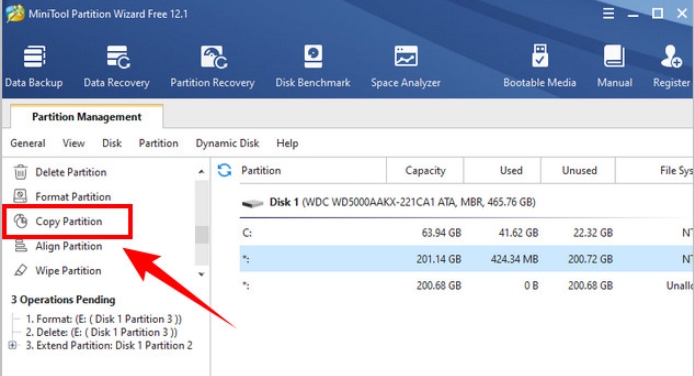Expand pending operation 3 Extend Partition
This screenshot has width=694, height=376.
pos(12,345)
